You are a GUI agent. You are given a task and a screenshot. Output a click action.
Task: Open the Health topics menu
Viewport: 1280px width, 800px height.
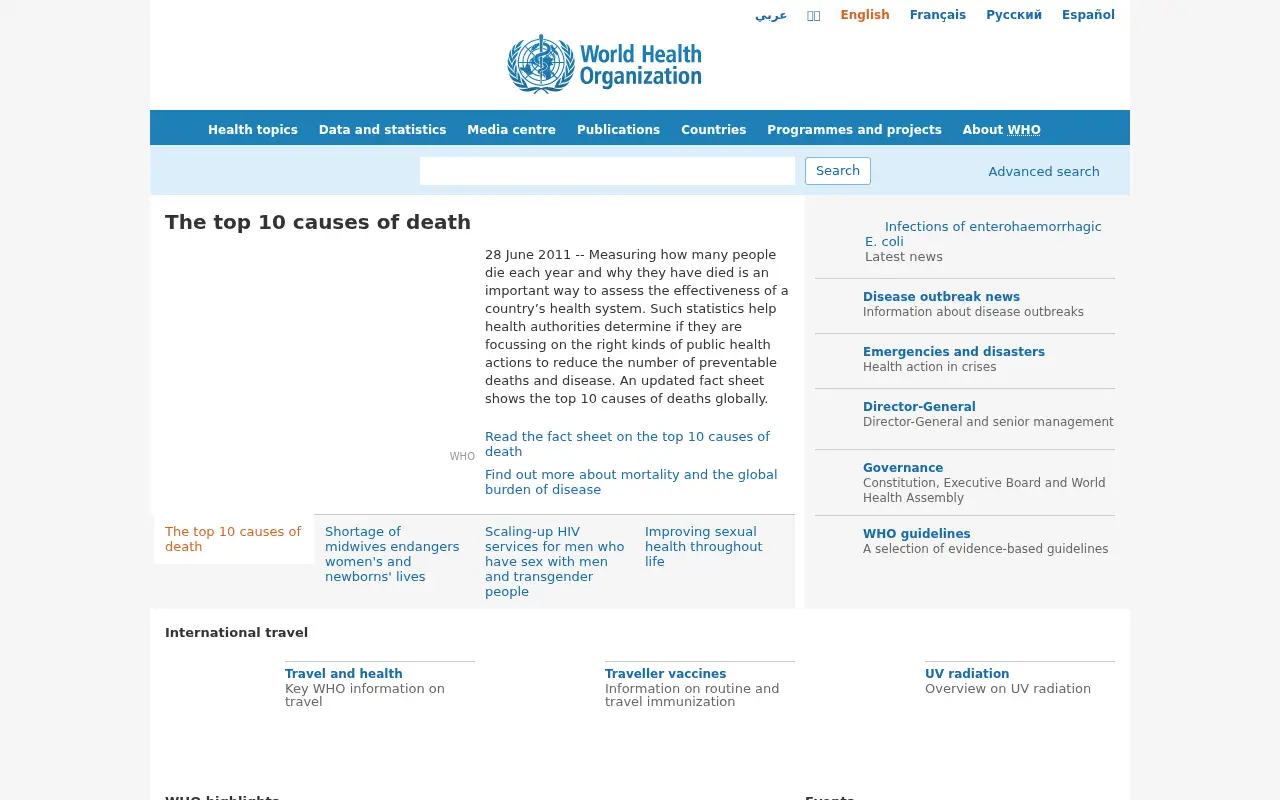(253, 130)
